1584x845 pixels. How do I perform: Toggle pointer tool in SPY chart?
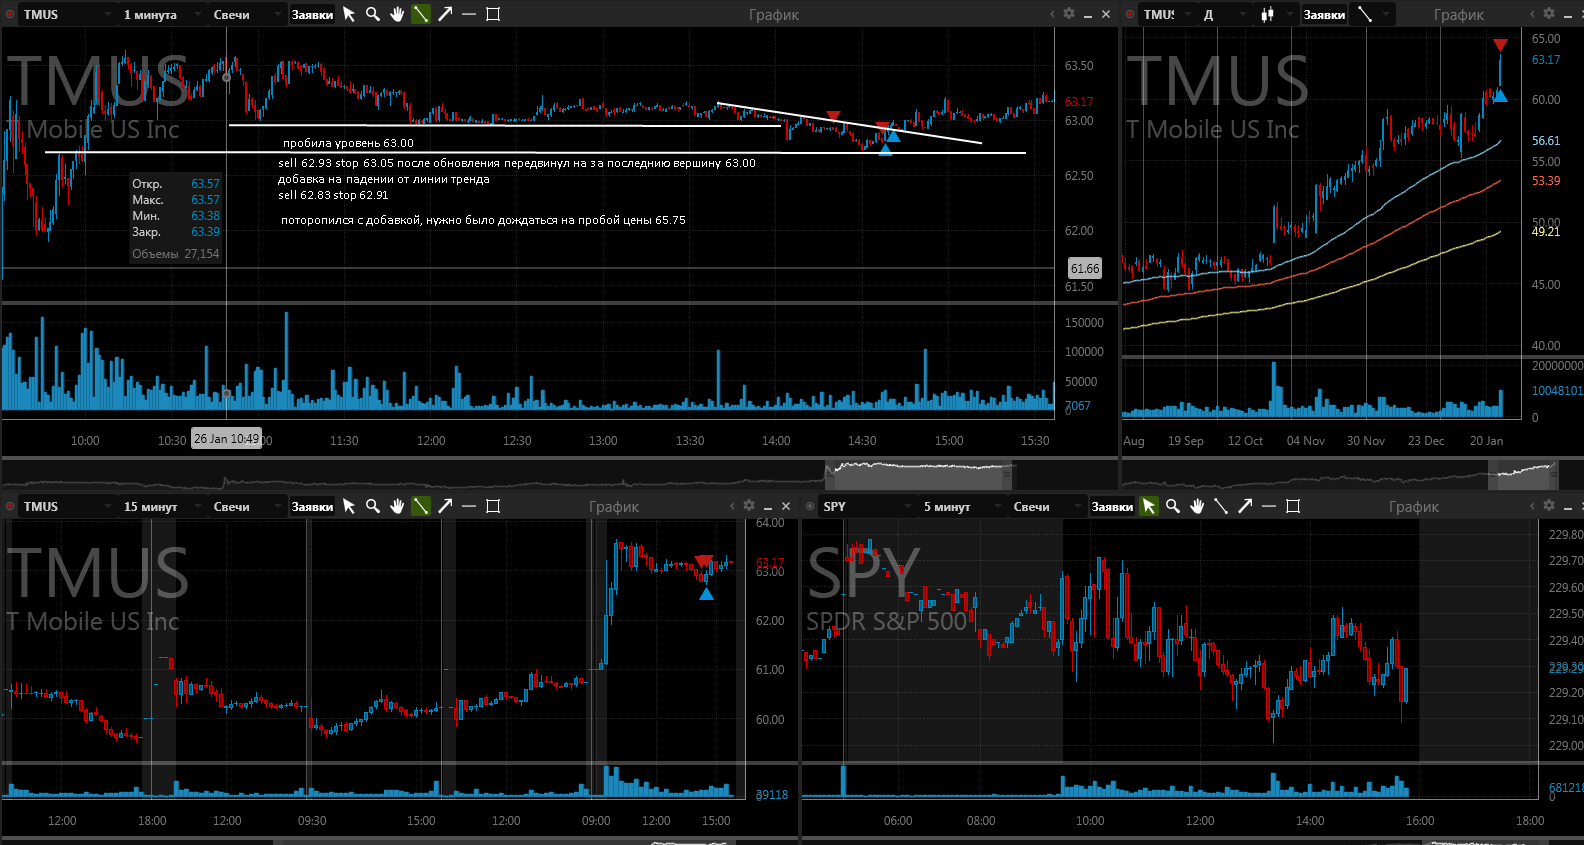(1149, 506)
